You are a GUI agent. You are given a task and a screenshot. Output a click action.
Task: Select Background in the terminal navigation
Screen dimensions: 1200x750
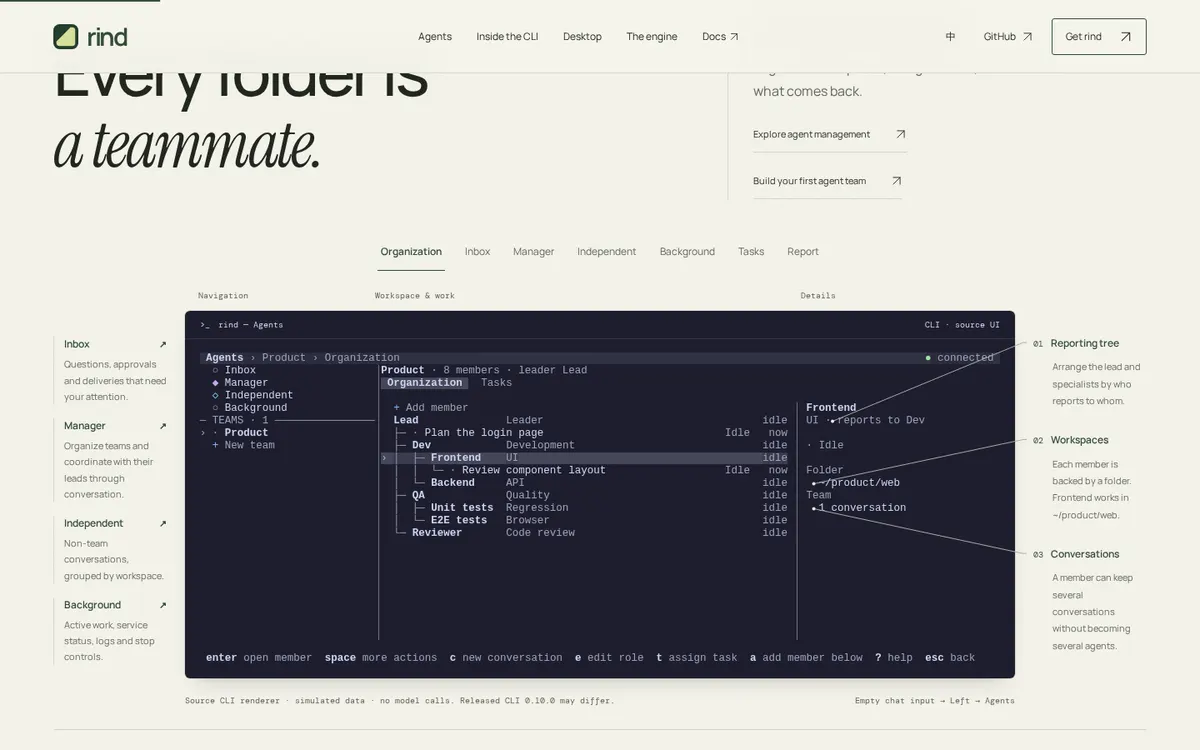pos(256,408)
